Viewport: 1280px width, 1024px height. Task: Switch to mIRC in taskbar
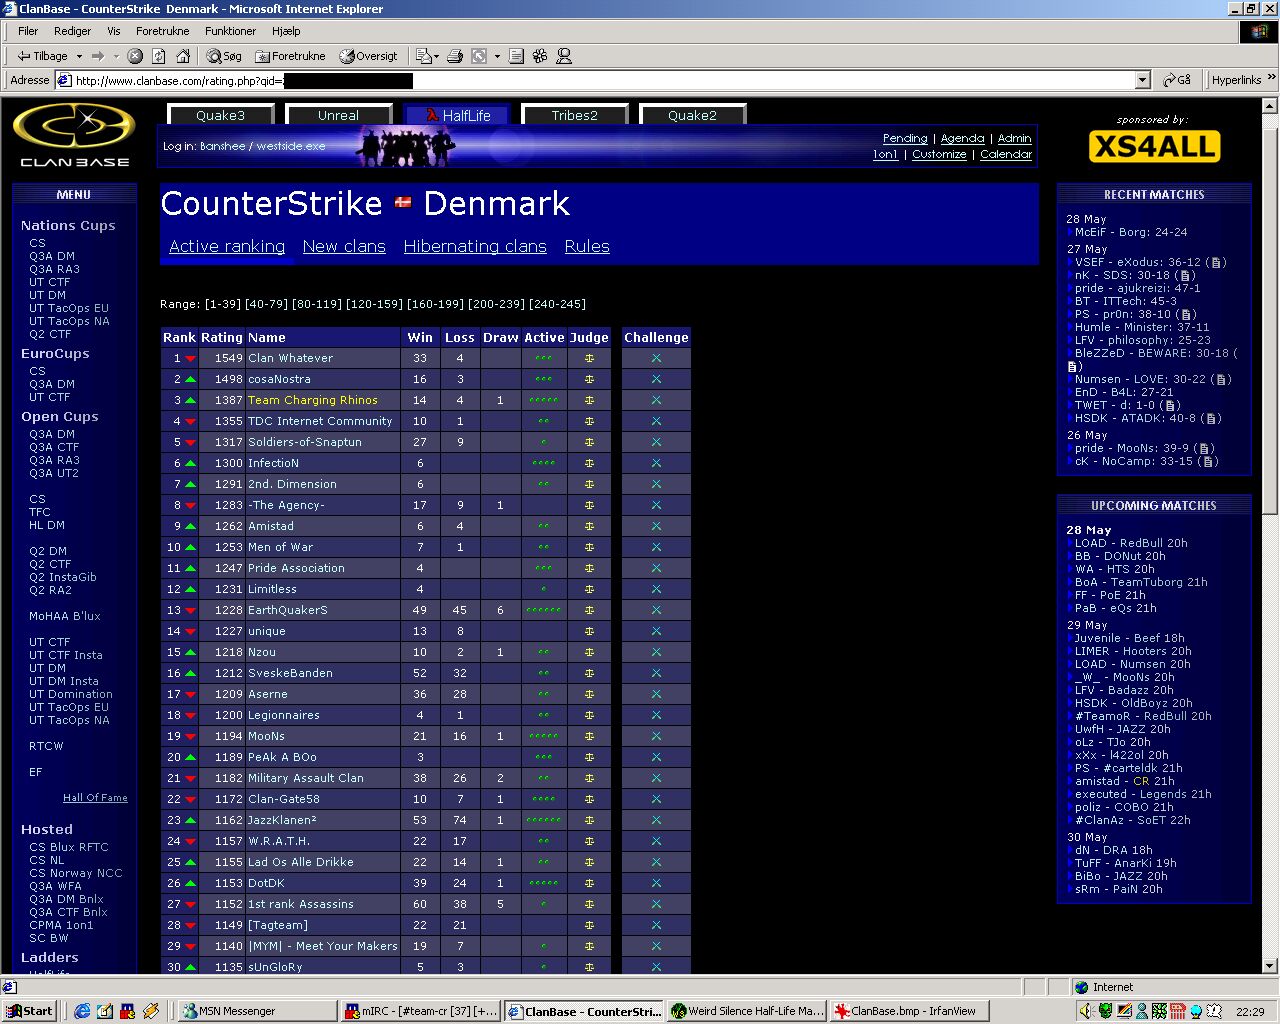point(420,1011)
